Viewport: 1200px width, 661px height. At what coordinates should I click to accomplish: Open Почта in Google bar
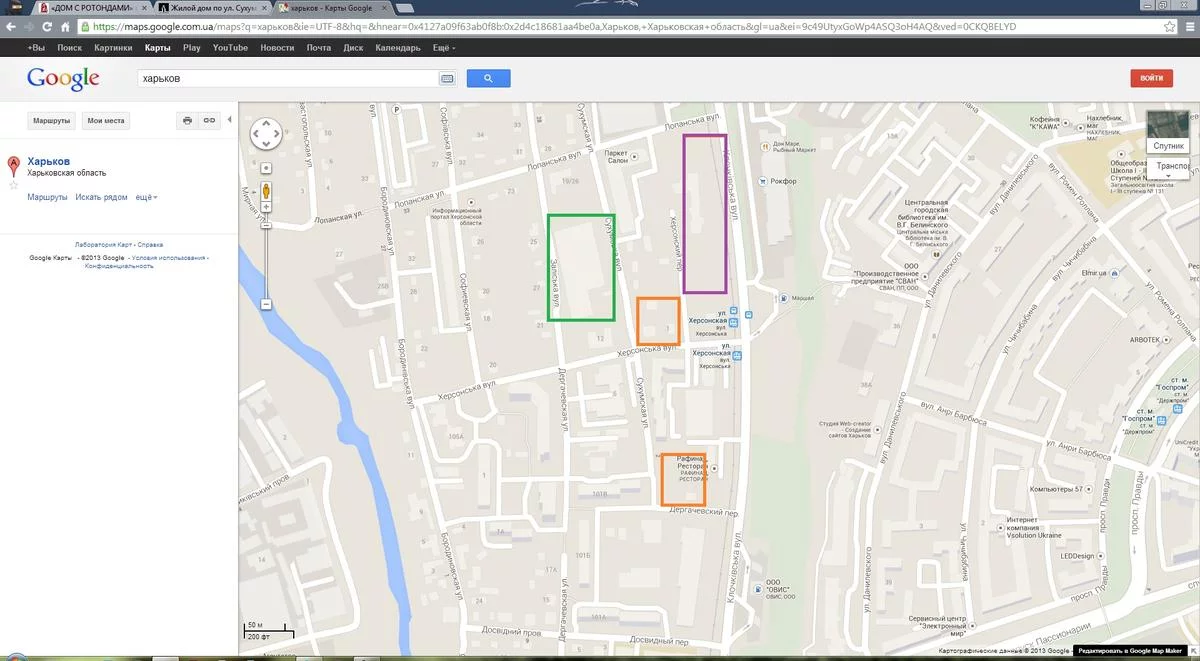tap(319, 48)
